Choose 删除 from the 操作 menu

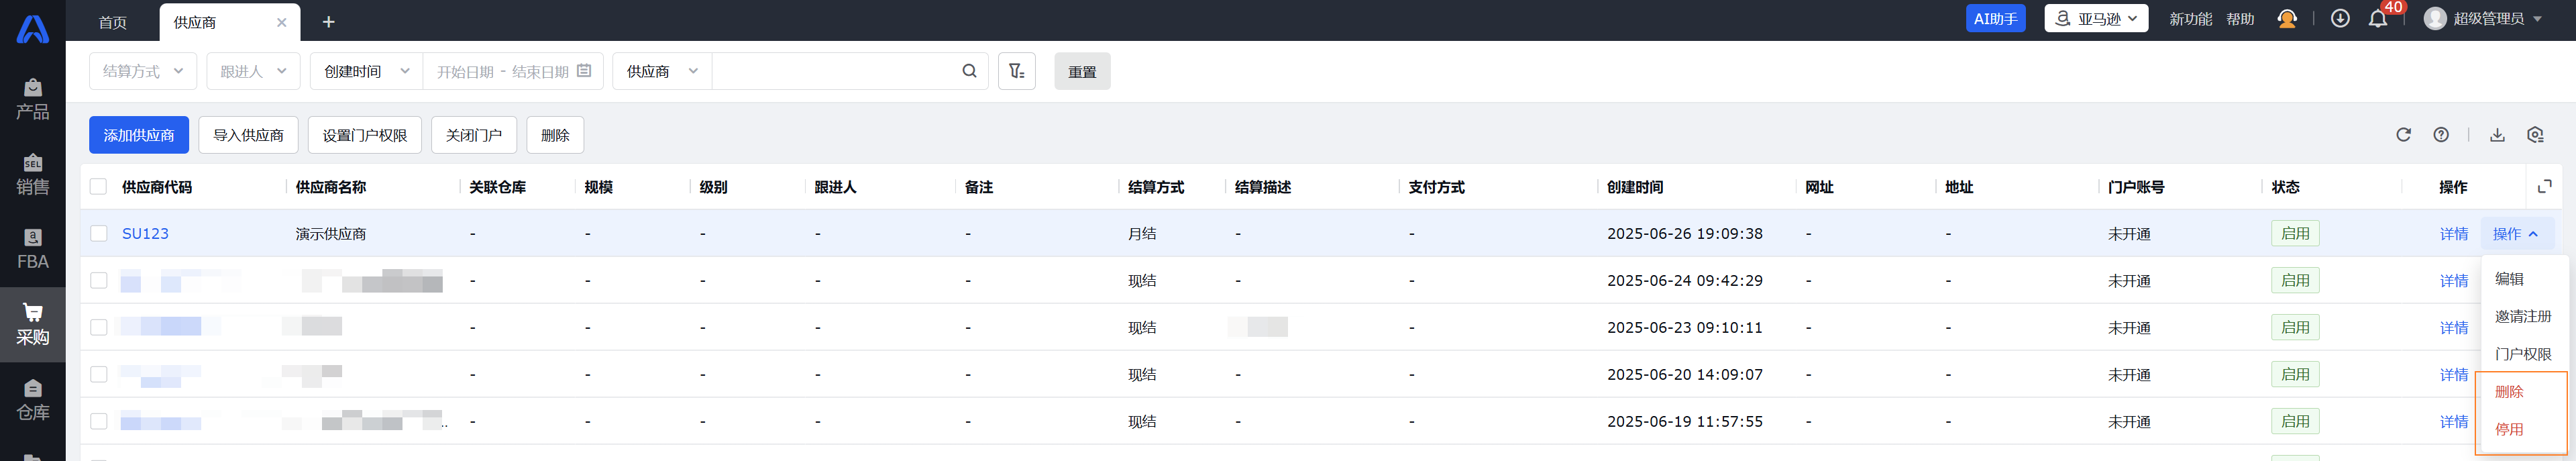click(x=2509, y=392)
